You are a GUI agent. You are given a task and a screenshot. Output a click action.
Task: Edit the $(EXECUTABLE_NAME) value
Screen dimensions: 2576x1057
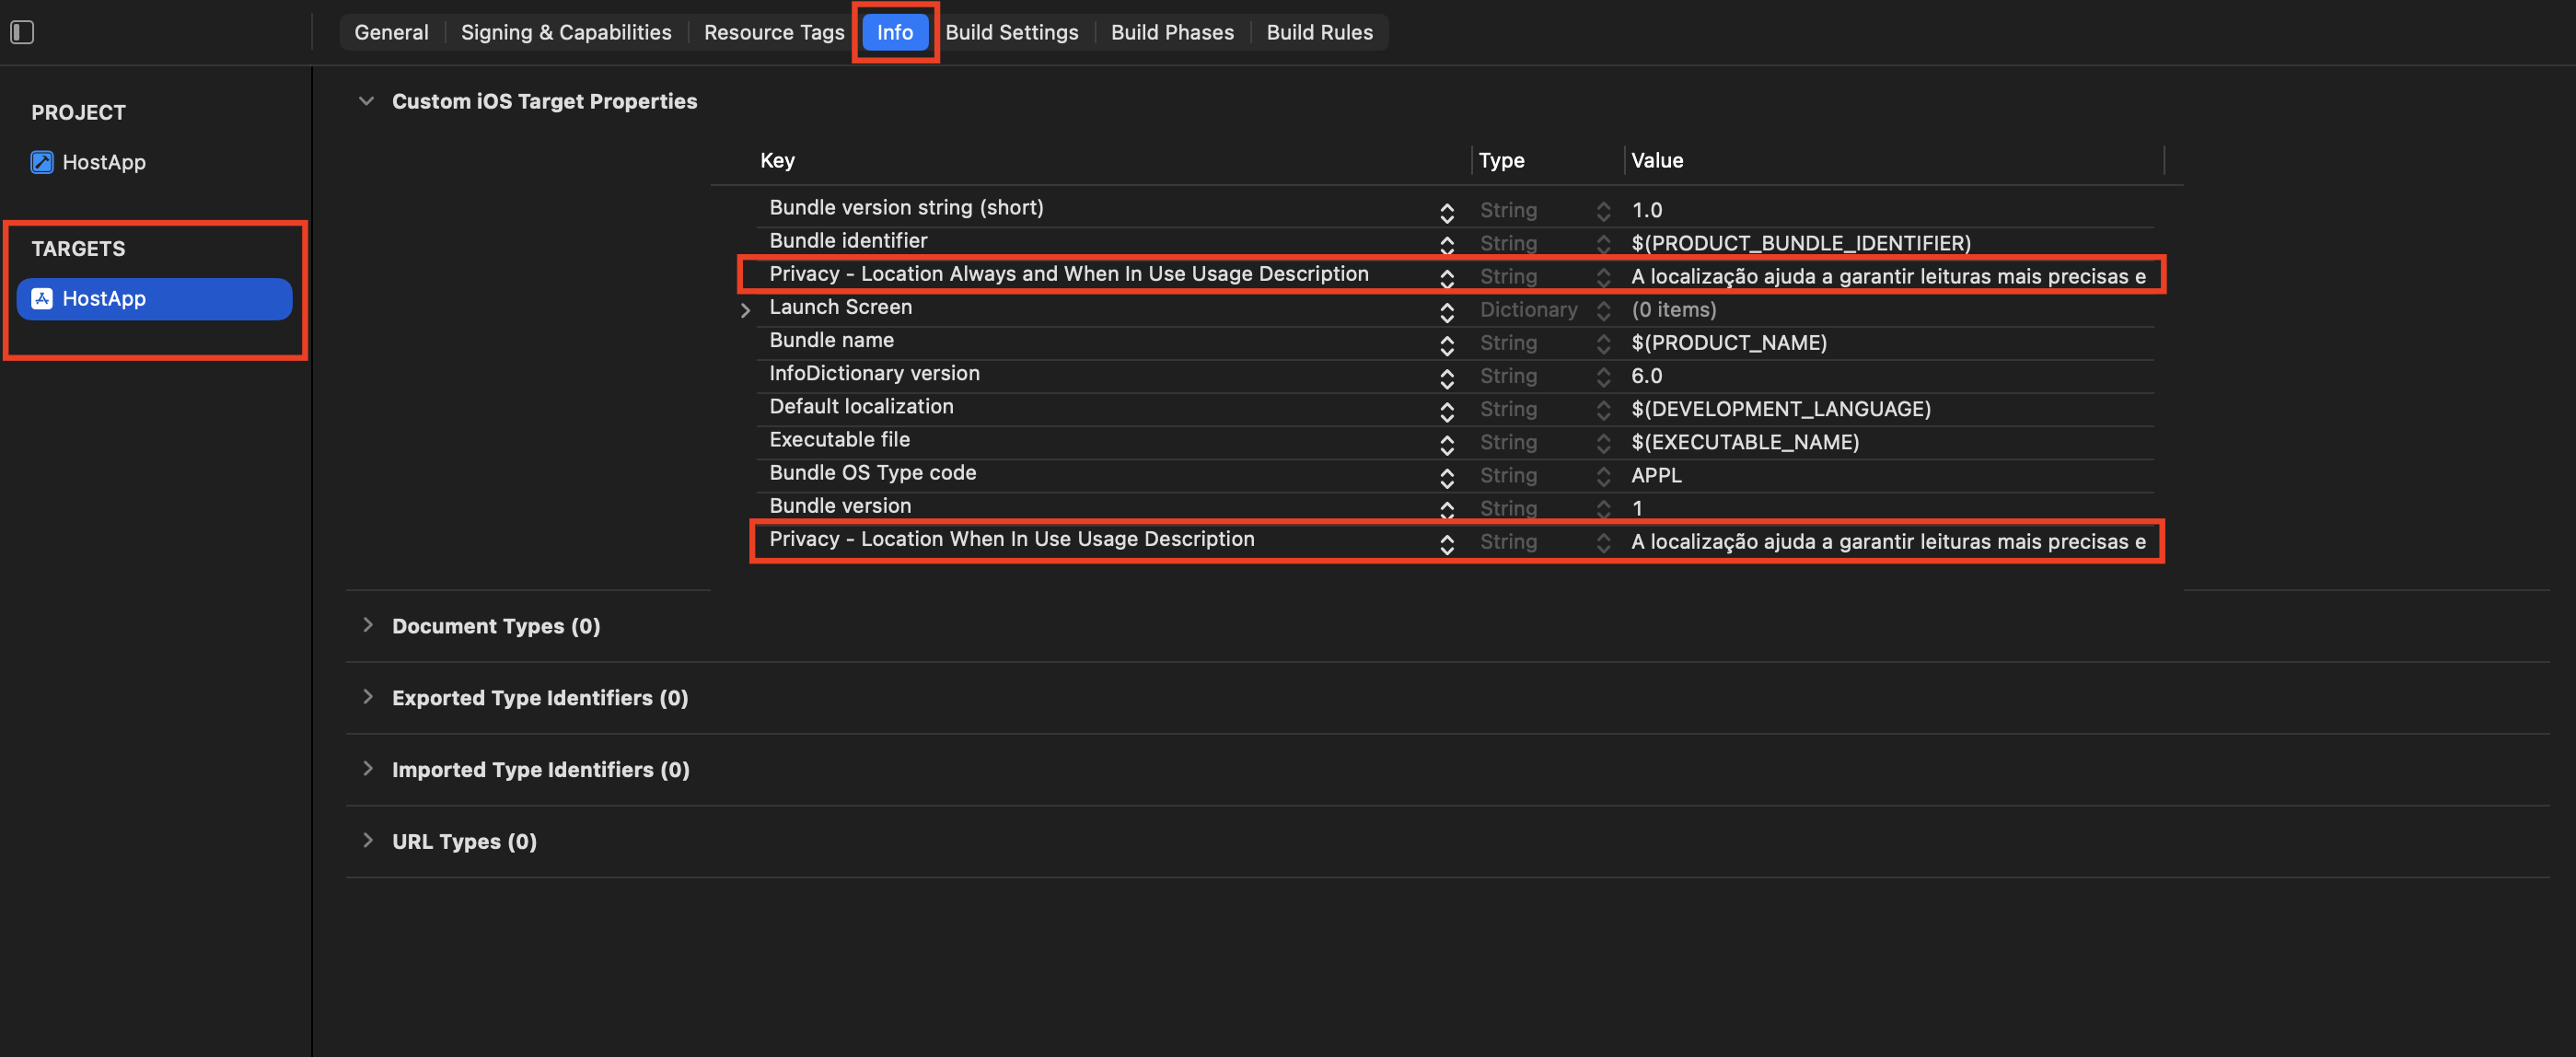point(1745,442)
